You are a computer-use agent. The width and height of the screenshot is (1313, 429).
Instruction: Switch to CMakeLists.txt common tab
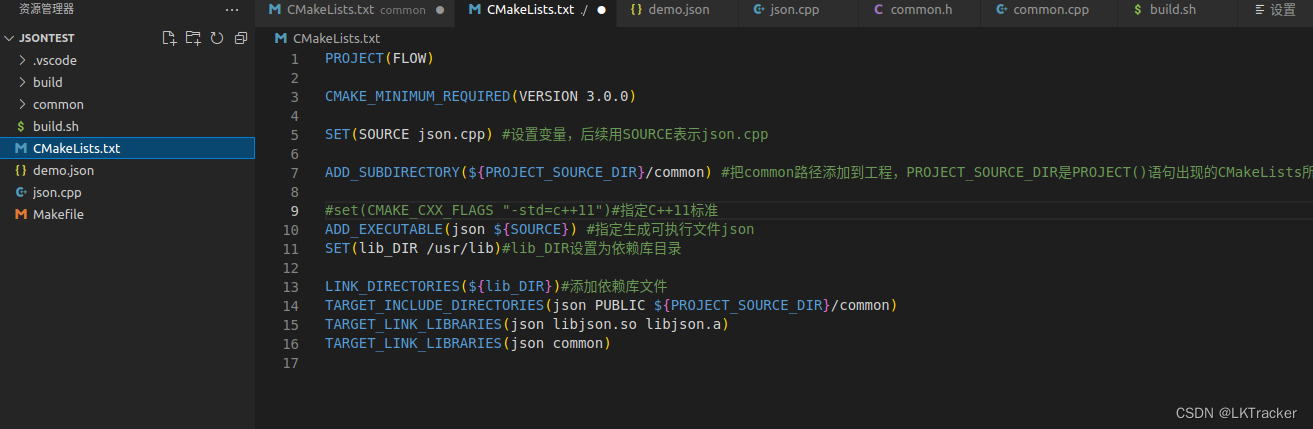[355, 10]
